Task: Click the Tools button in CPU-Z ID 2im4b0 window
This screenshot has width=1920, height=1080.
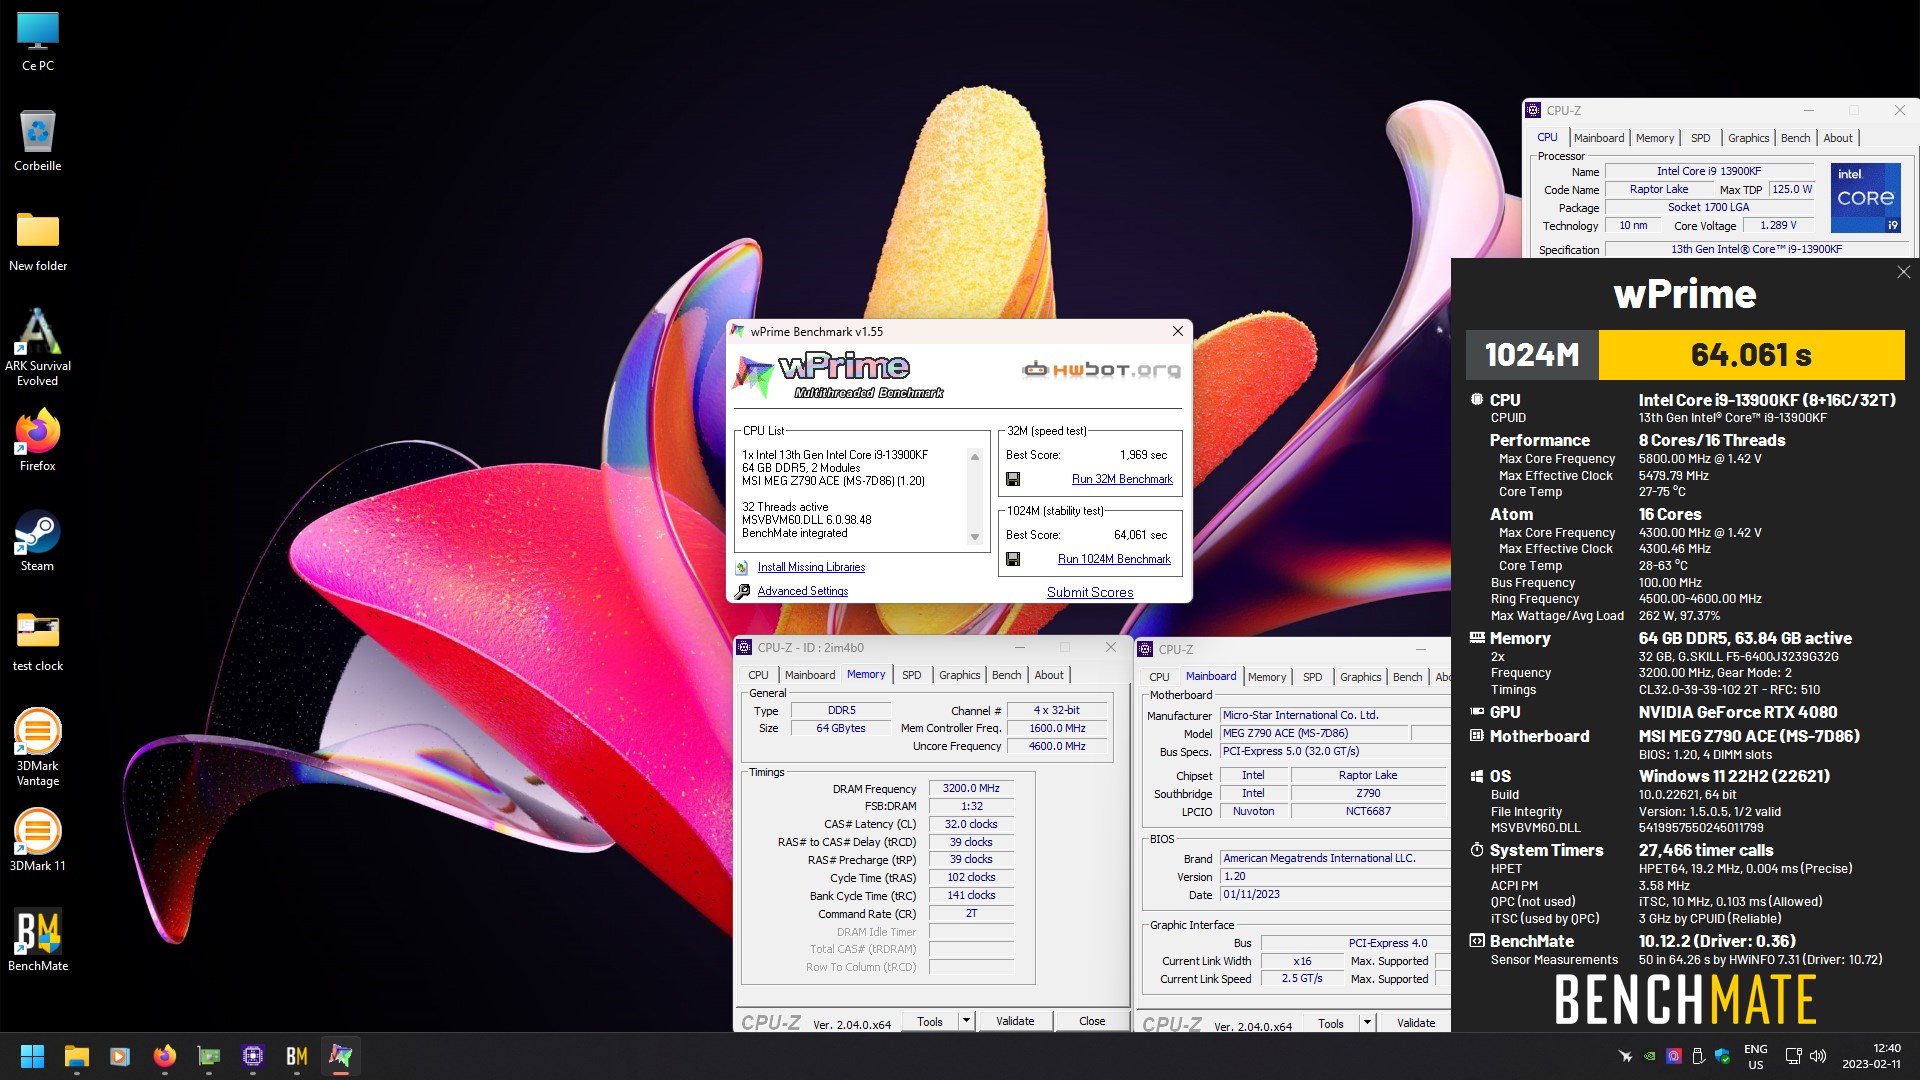Action: click(x=930, y=1021)
